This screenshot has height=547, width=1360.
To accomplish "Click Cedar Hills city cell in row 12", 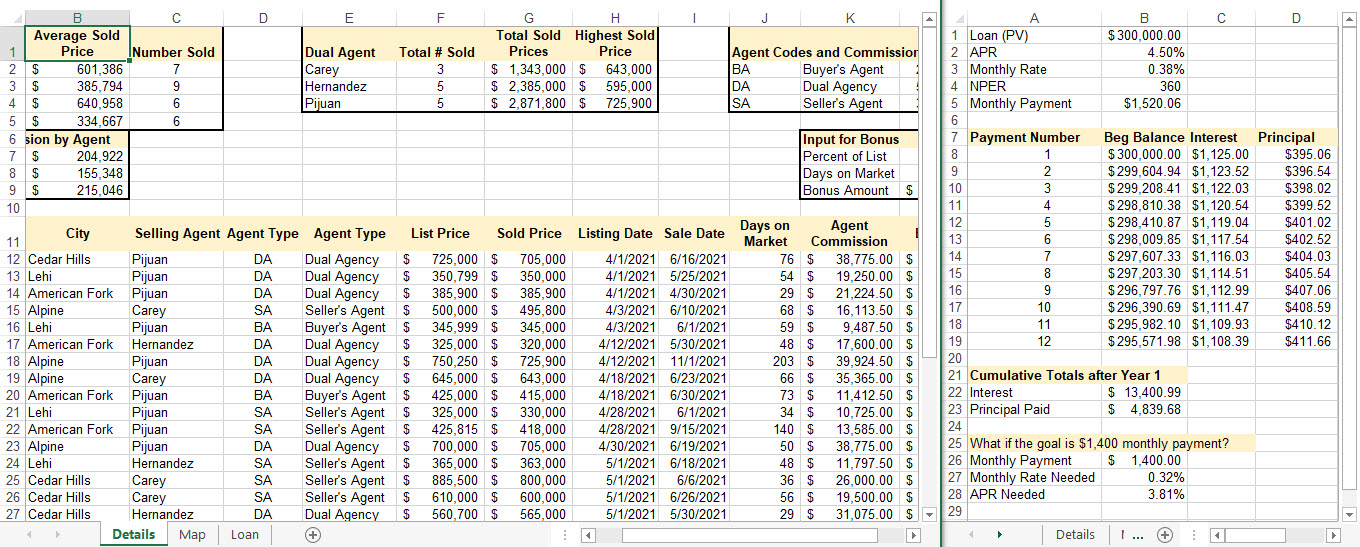I will pos(77,259).
